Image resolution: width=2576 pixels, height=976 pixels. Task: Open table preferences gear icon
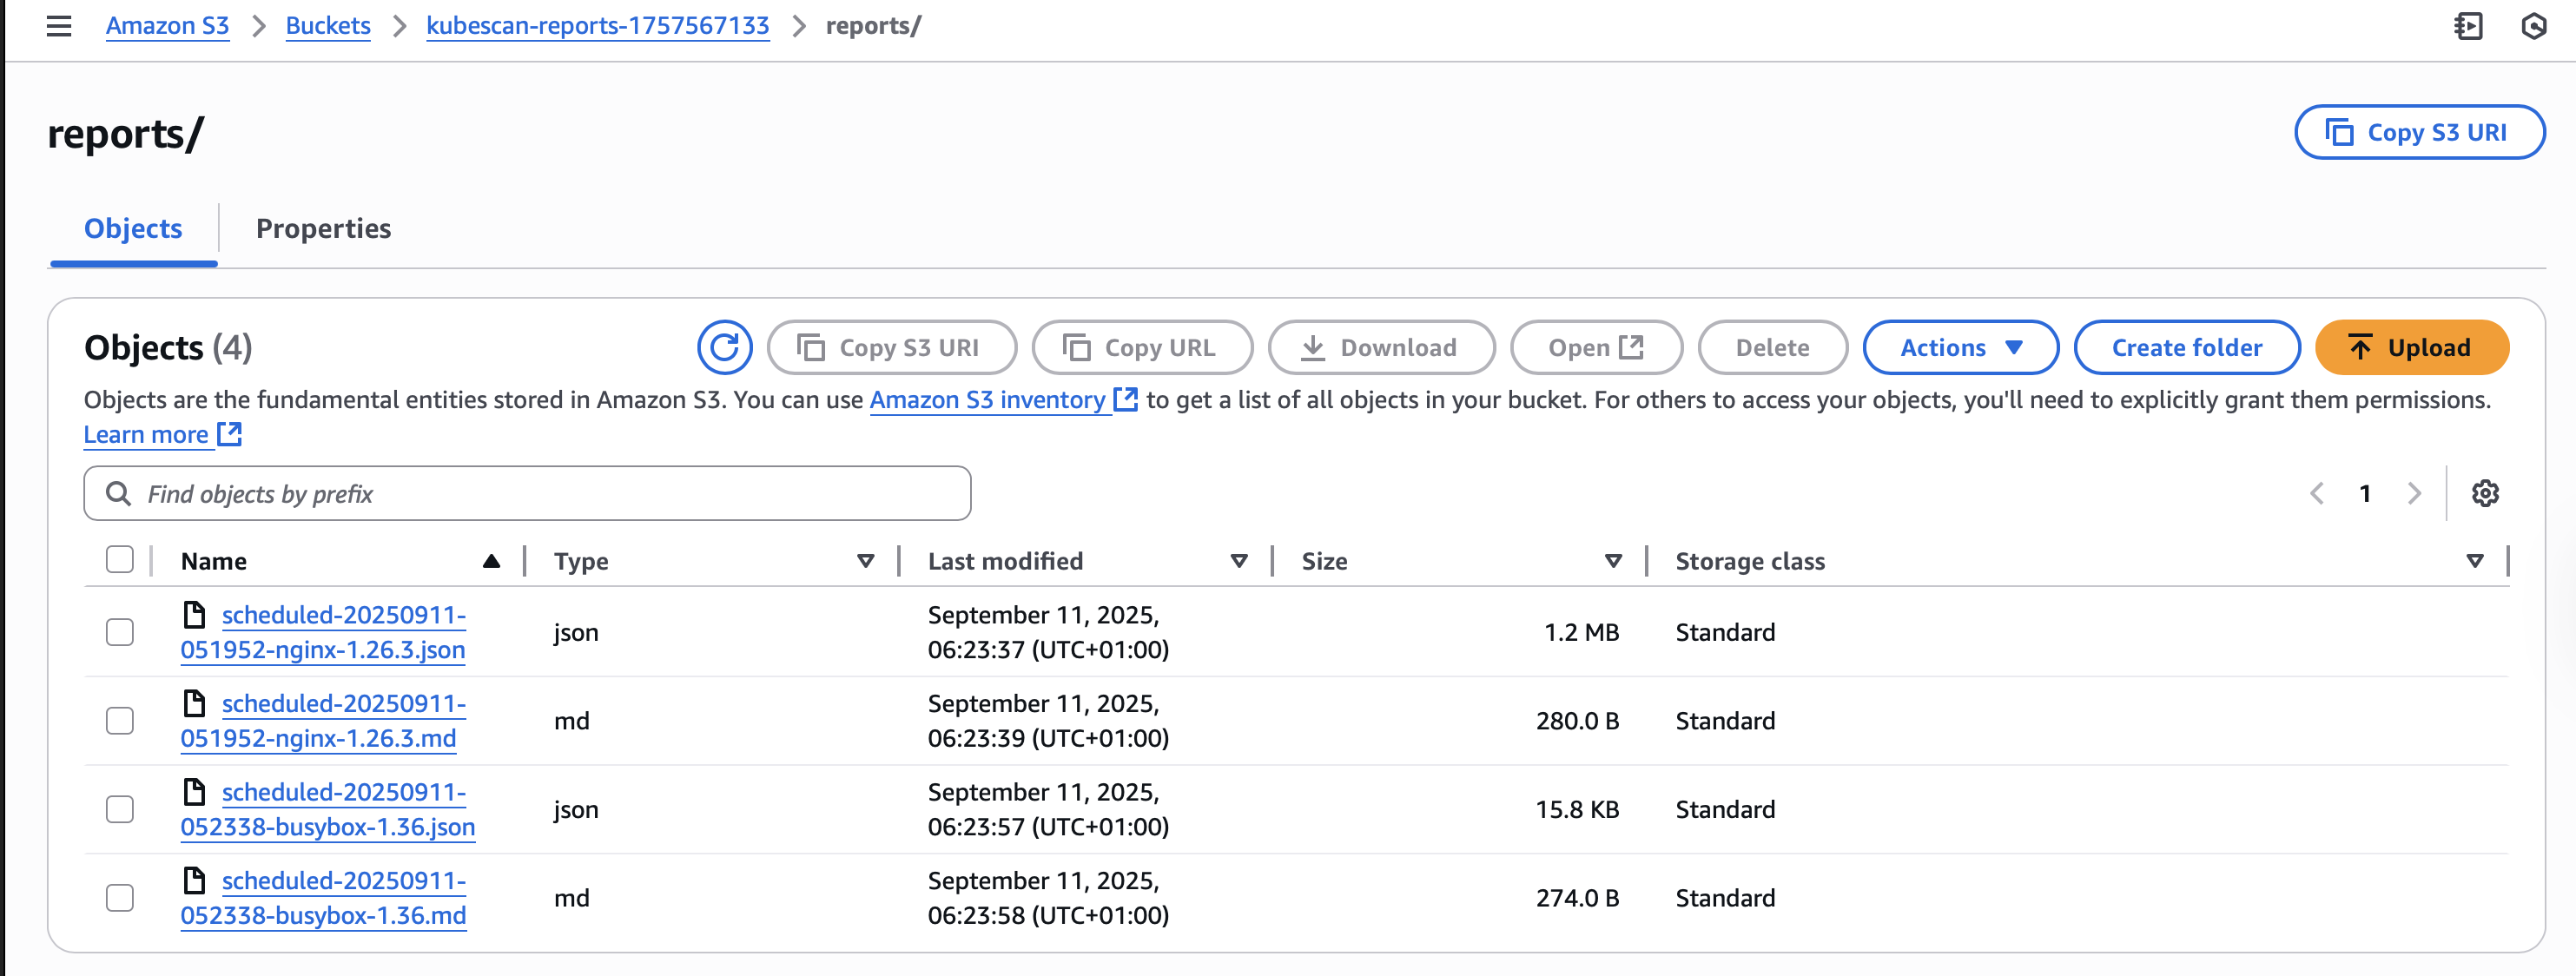click(2485, 493)
